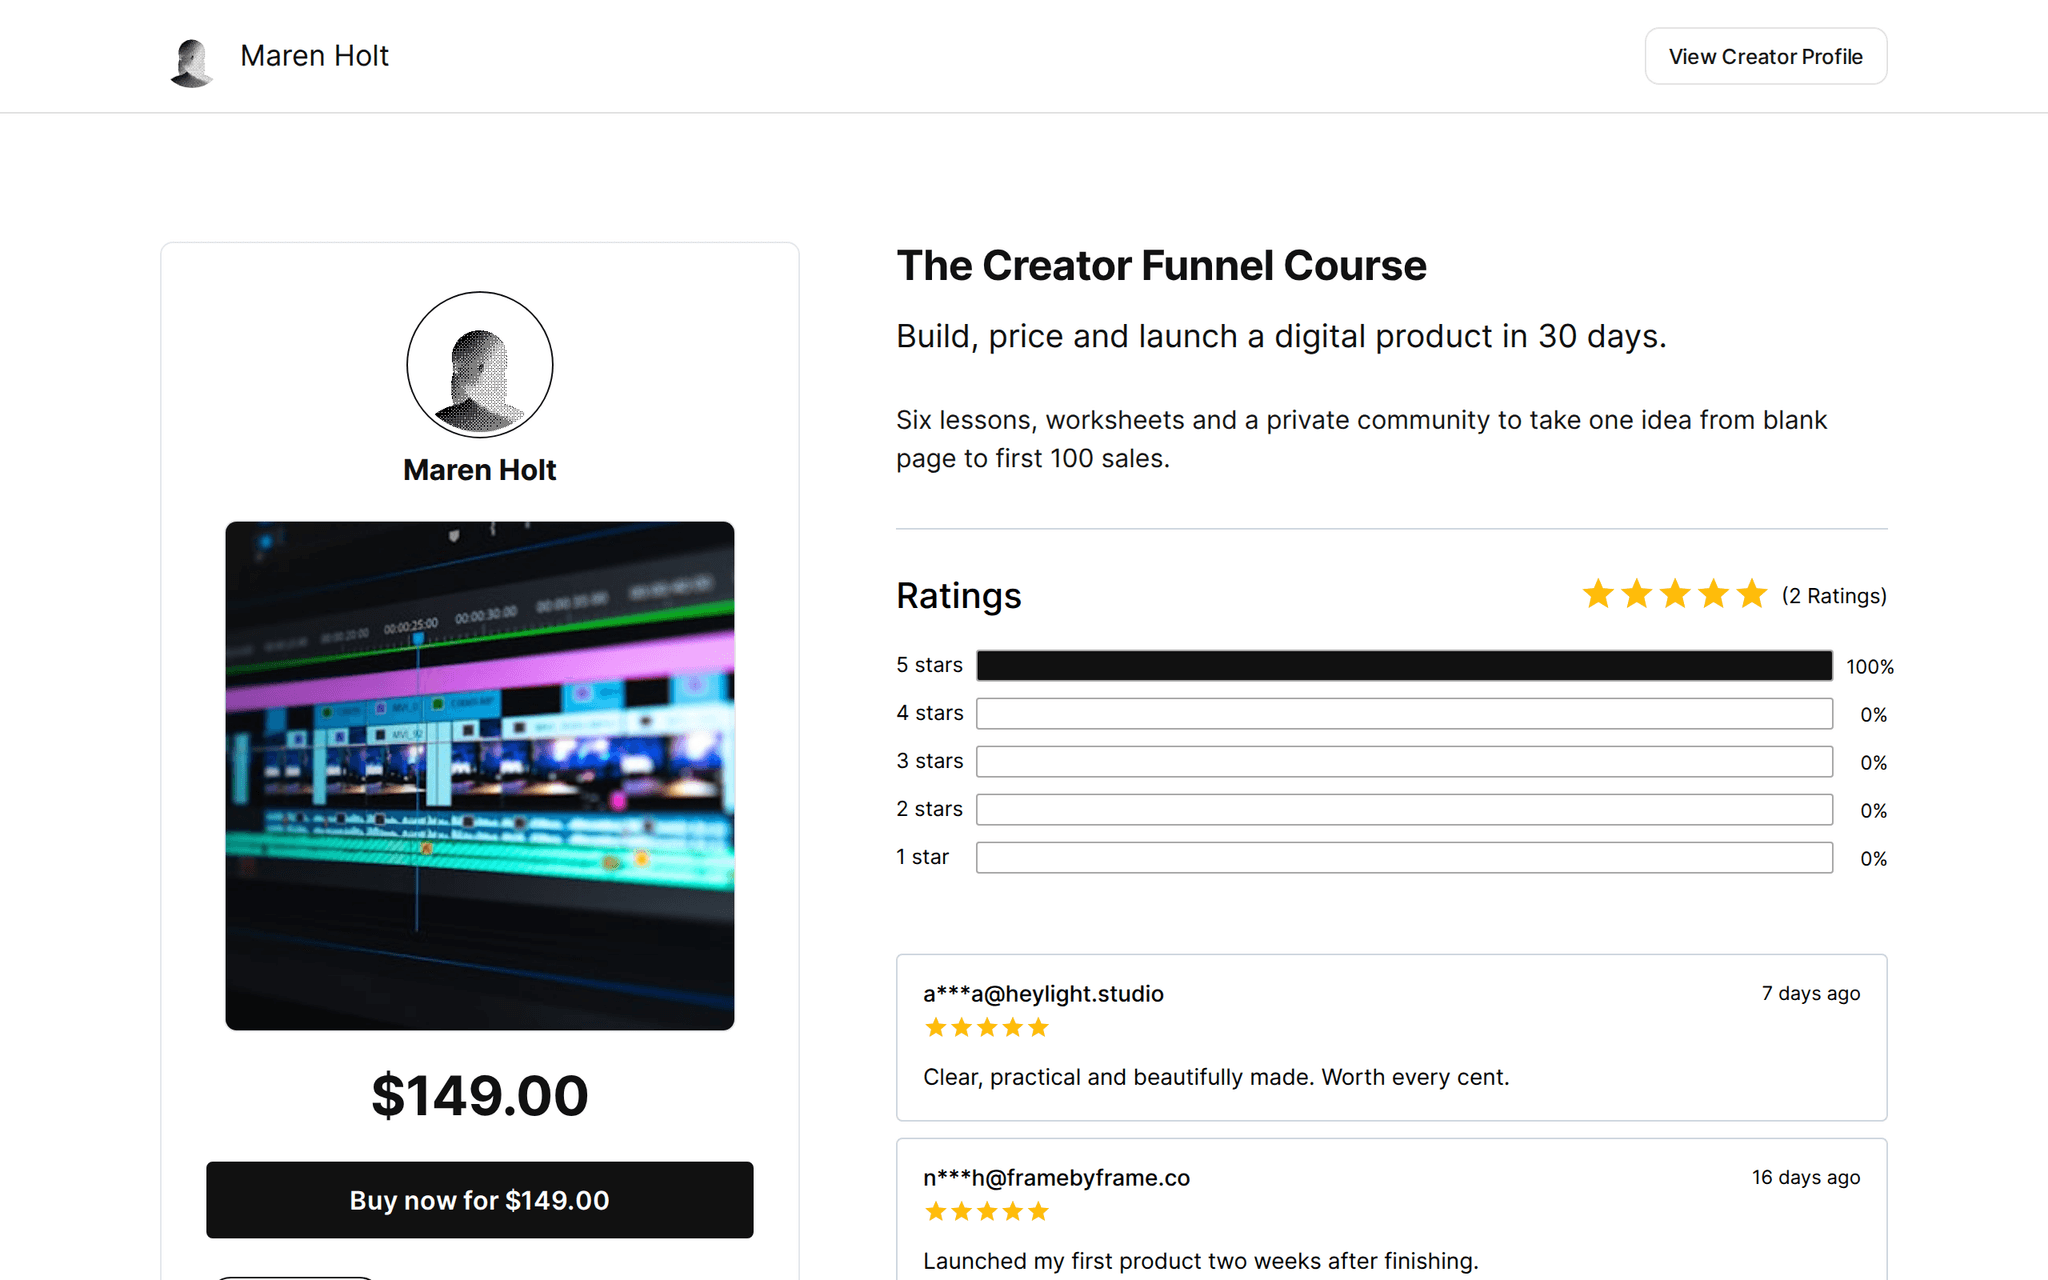
Task: Click the 7 days ago timestamp
Action: coord(1811,994)
